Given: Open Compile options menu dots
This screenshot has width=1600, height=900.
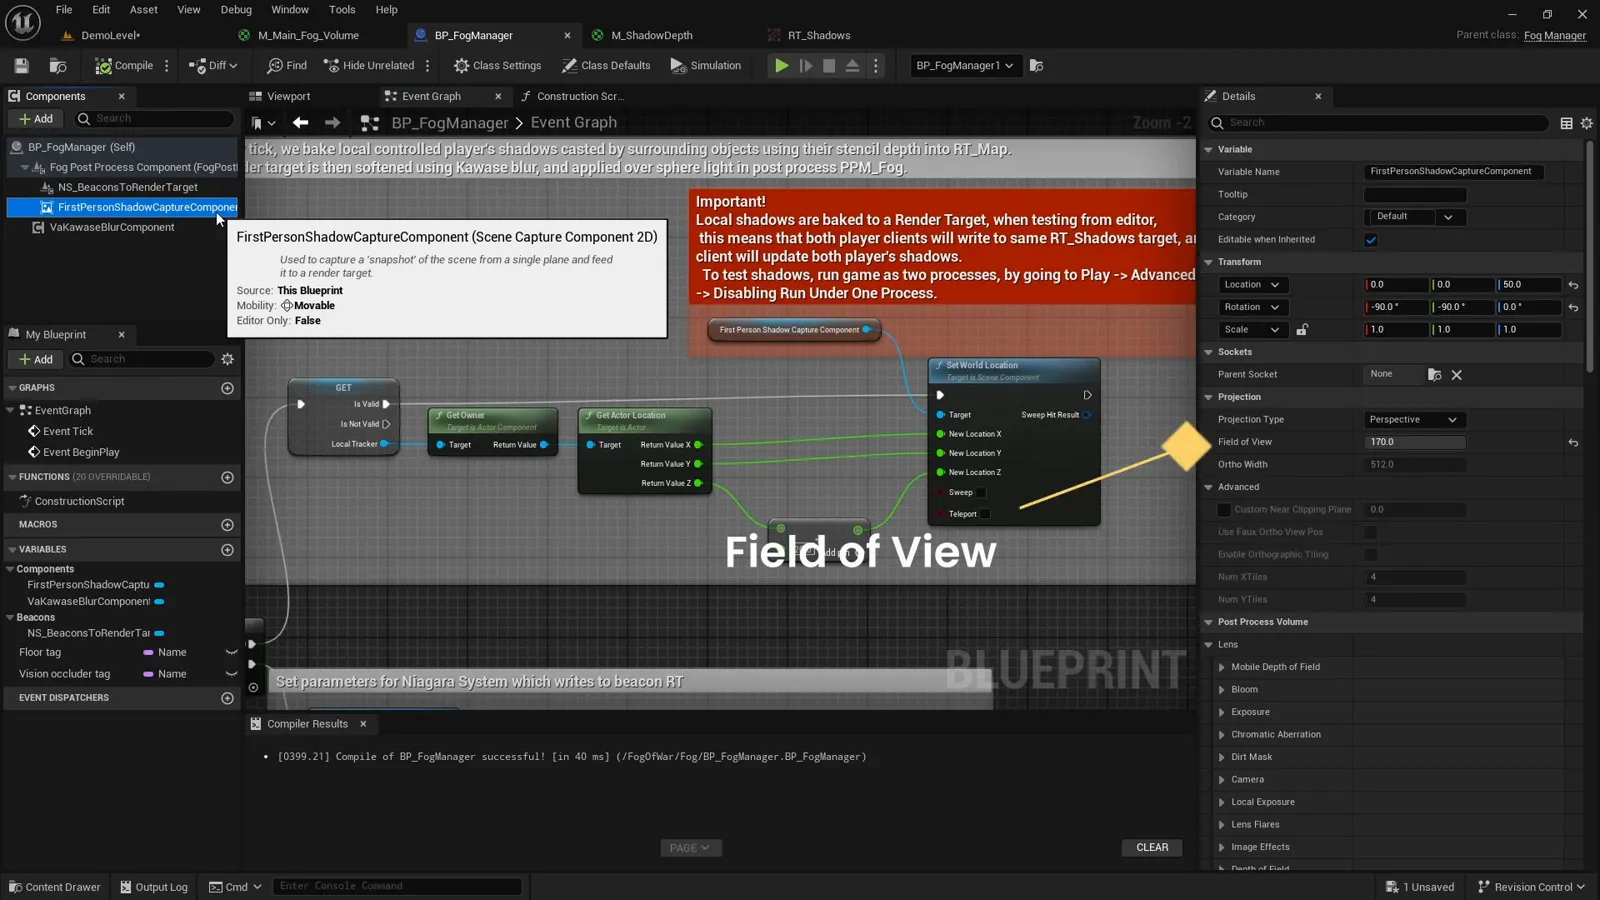Looking at the screenshot, I should pos(167,66).
